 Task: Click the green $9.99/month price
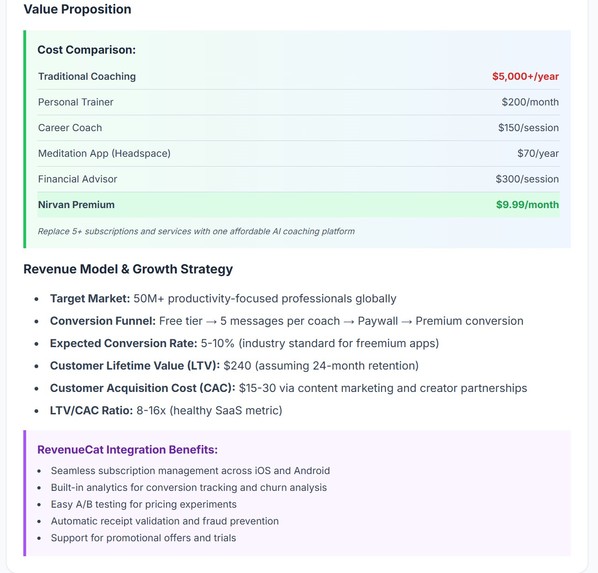[x=527, y=205]
